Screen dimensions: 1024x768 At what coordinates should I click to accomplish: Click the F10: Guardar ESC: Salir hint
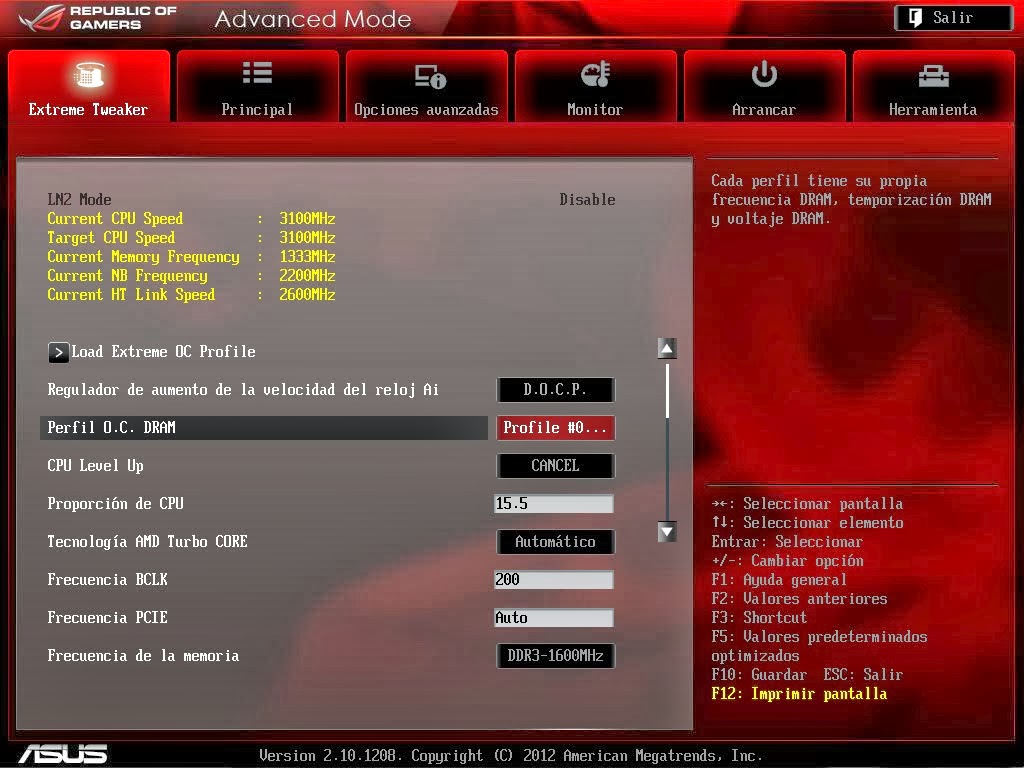point(807,675)
